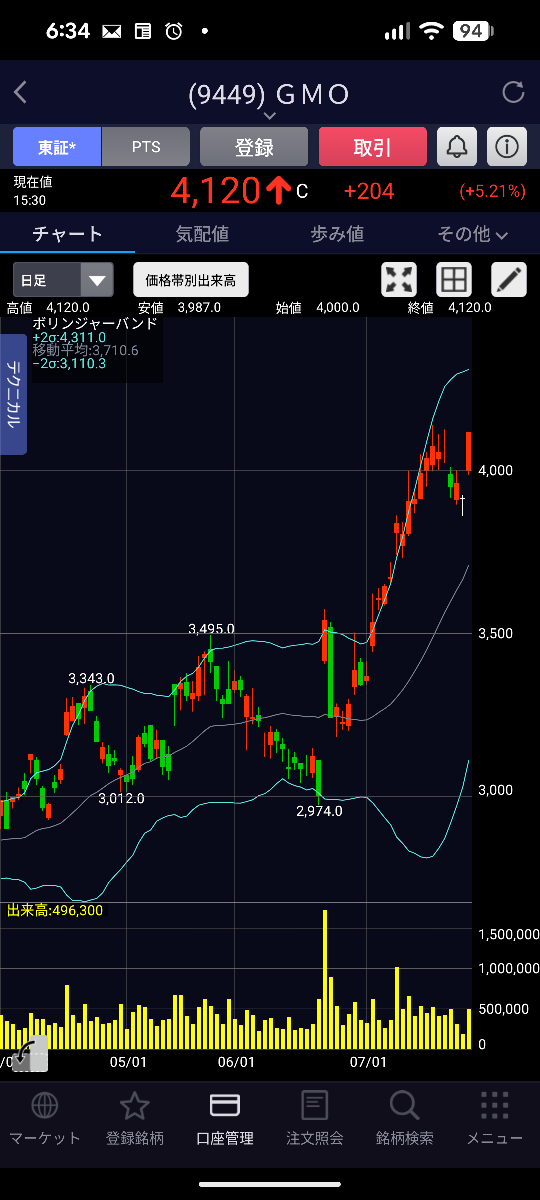This screenshot has height=1200, width=540.
Task: Tap the 6:34 clock in status bar
Action: click(68, 31)
